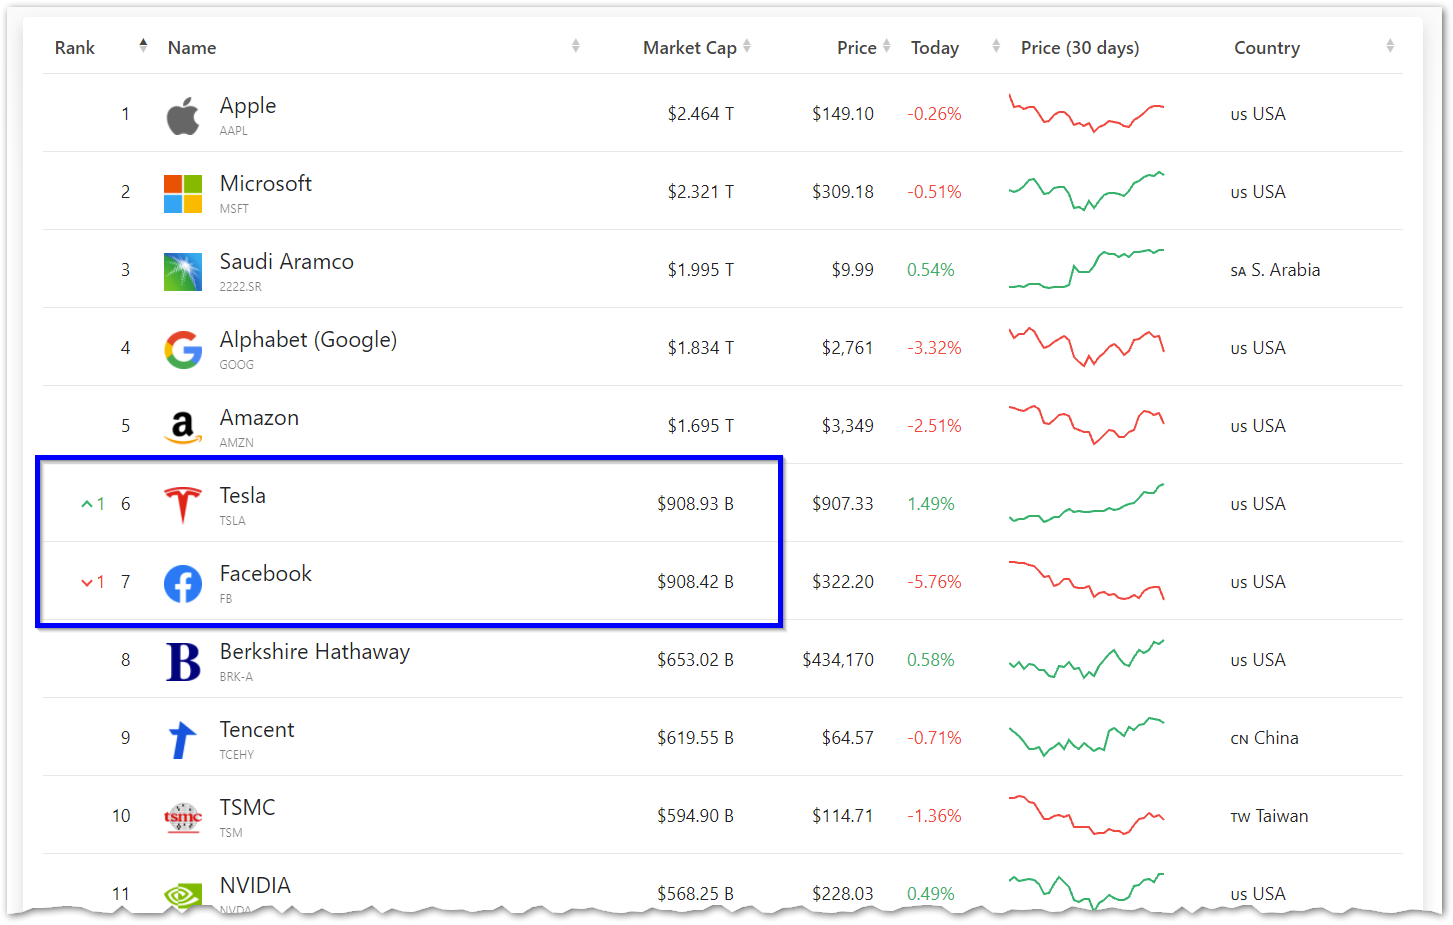The image size is (1453, 925).
Task: Open the Tesla company link
Action: pos(243,496)
